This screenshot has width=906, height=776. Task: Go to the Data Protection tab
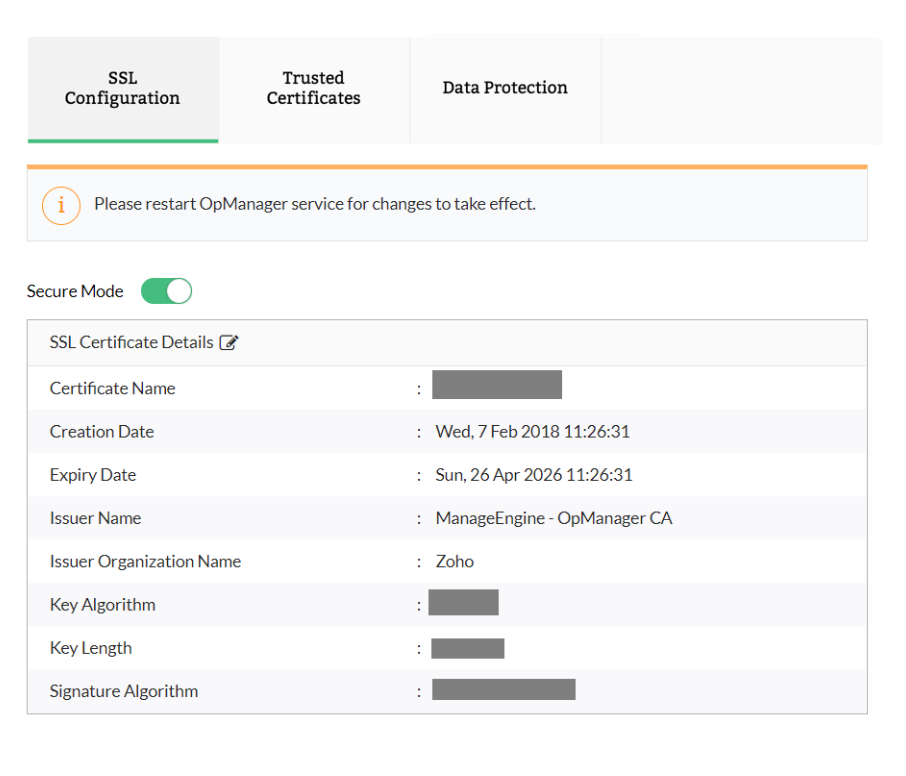[x=505, y=88]
